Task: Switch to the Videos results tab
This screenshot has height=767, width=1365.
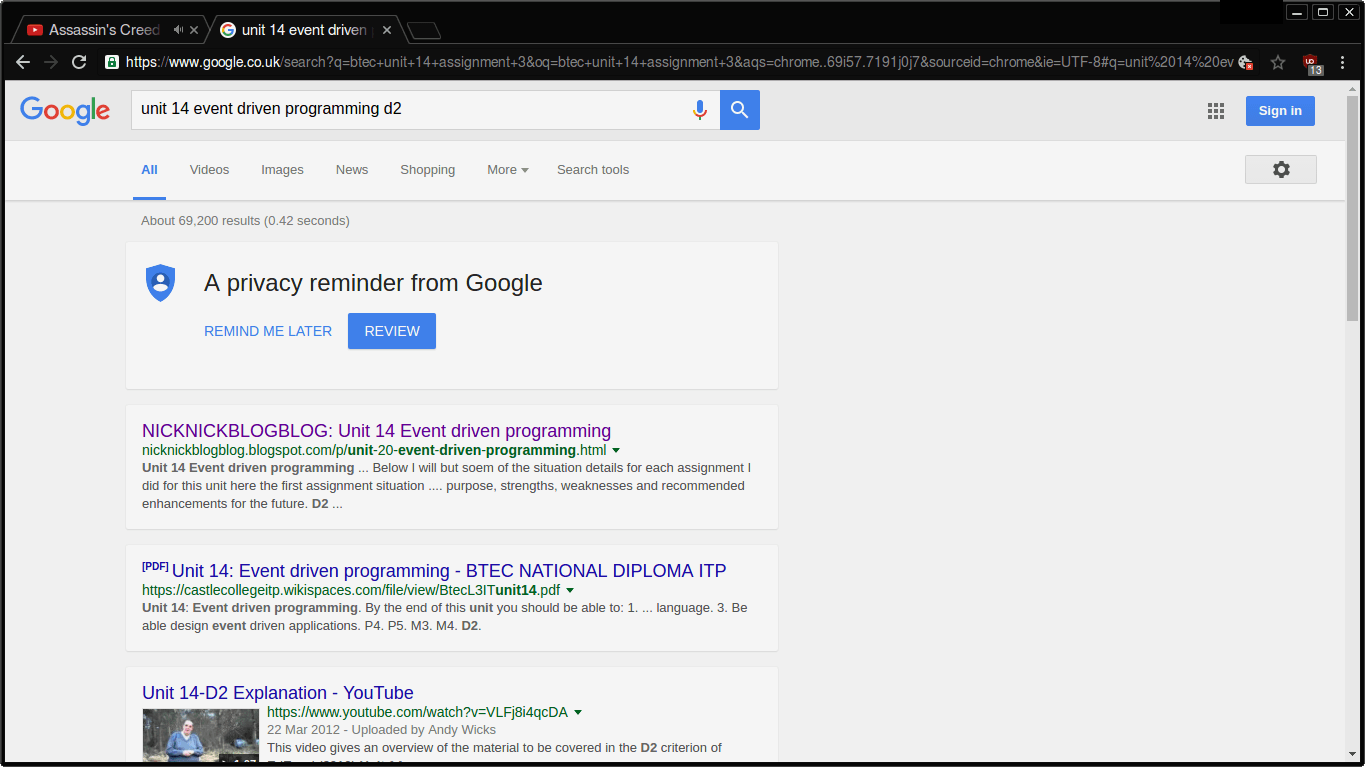Action: 209,170
